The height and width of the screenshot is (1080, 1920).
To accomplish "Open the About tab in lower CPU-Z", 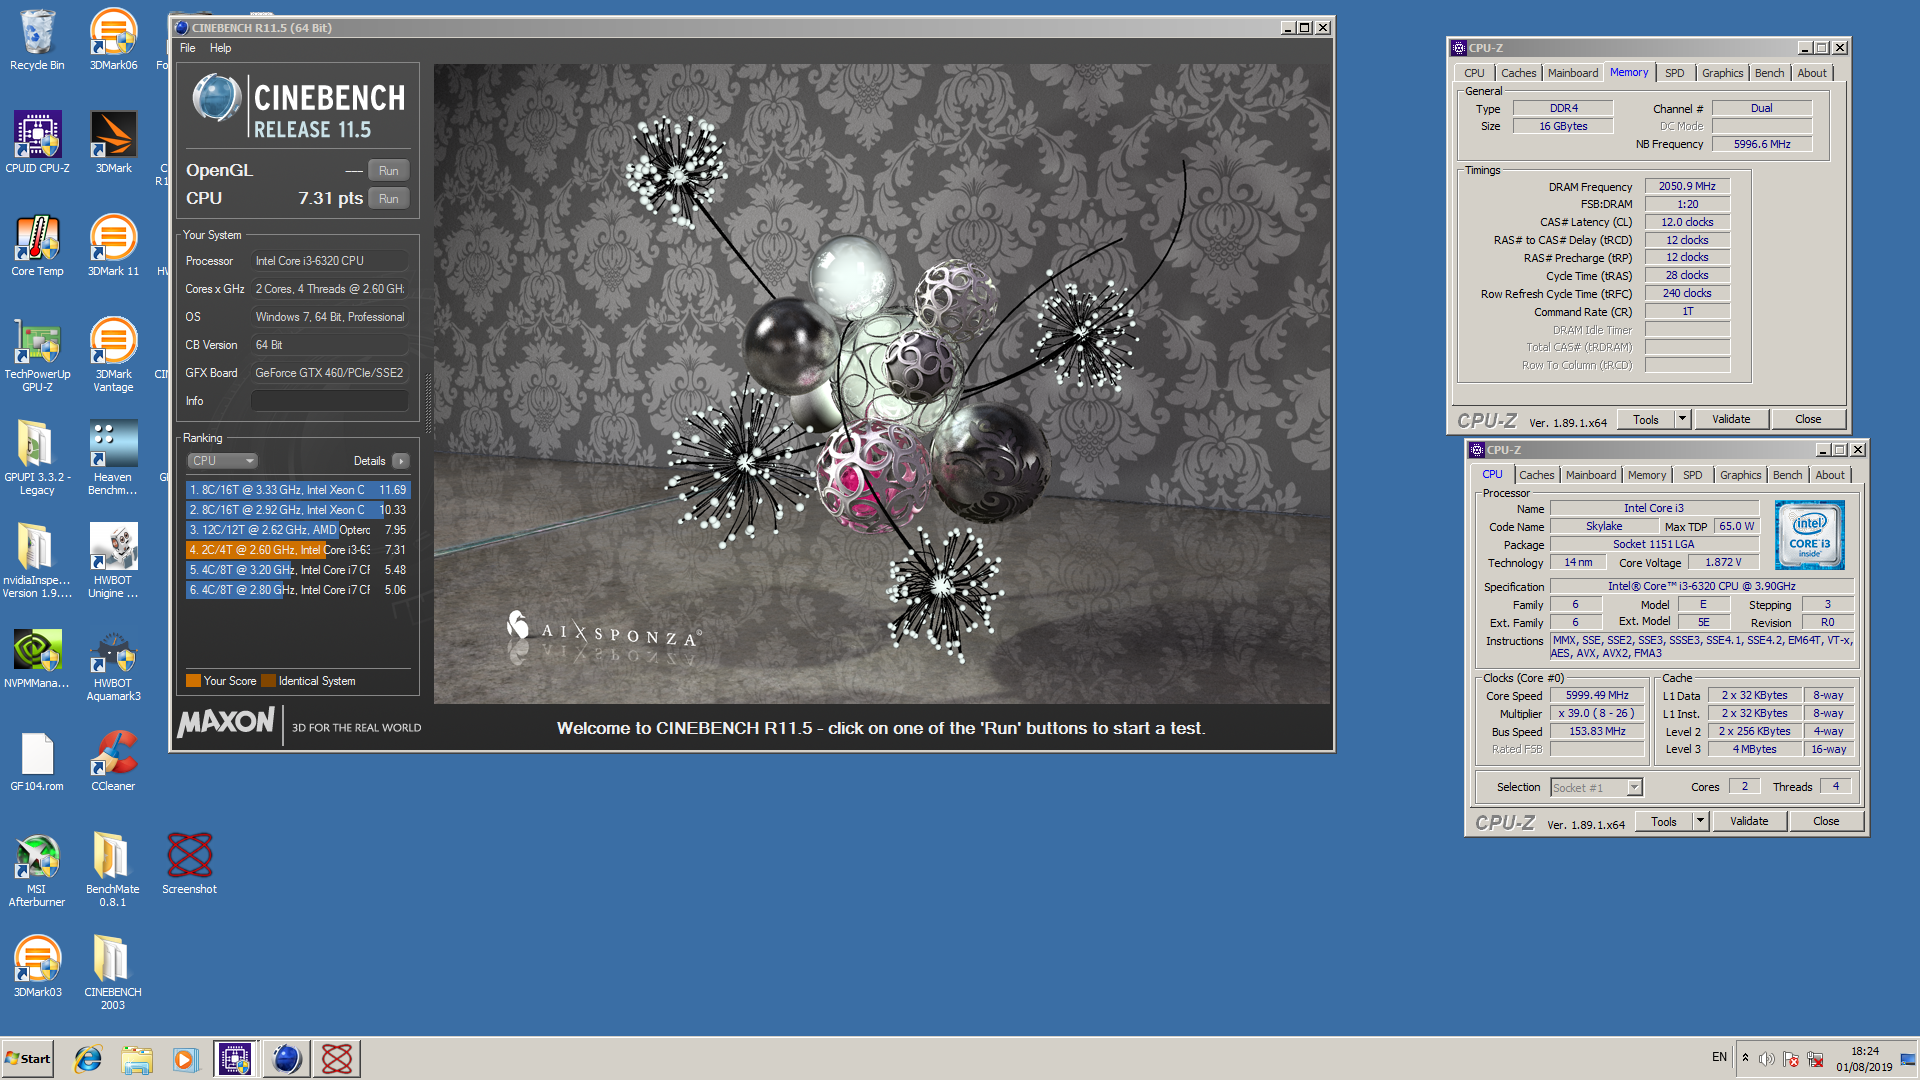I will 1830,475.
